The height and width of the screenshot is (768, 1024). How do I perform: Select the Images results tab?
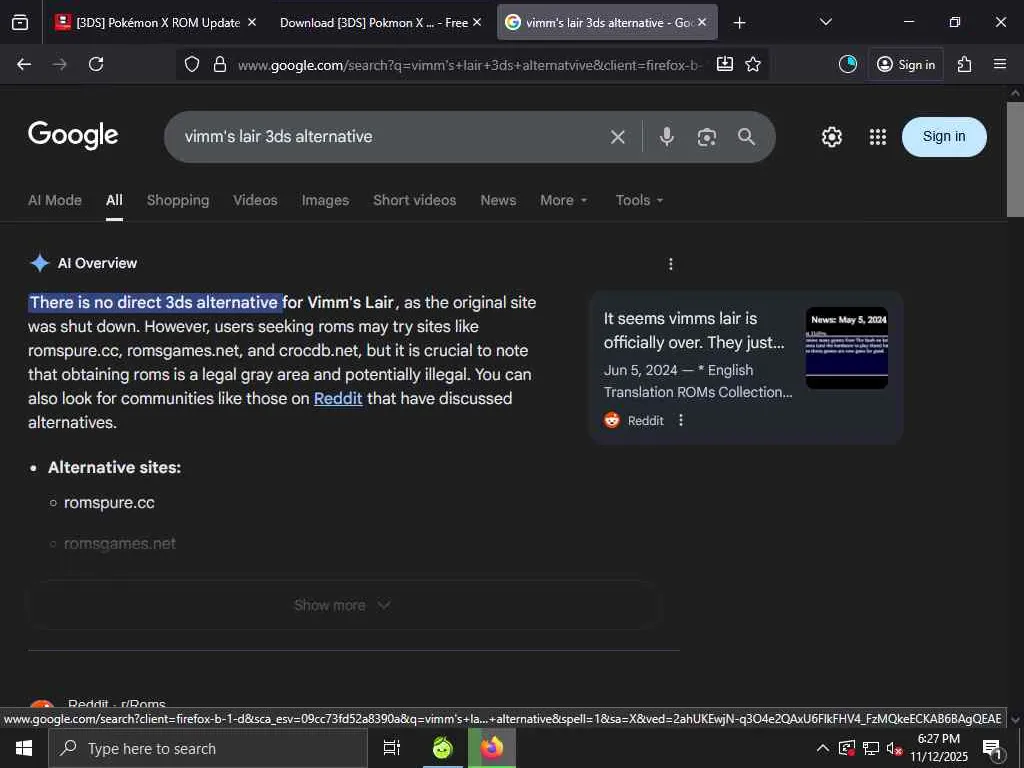point(325,200)
